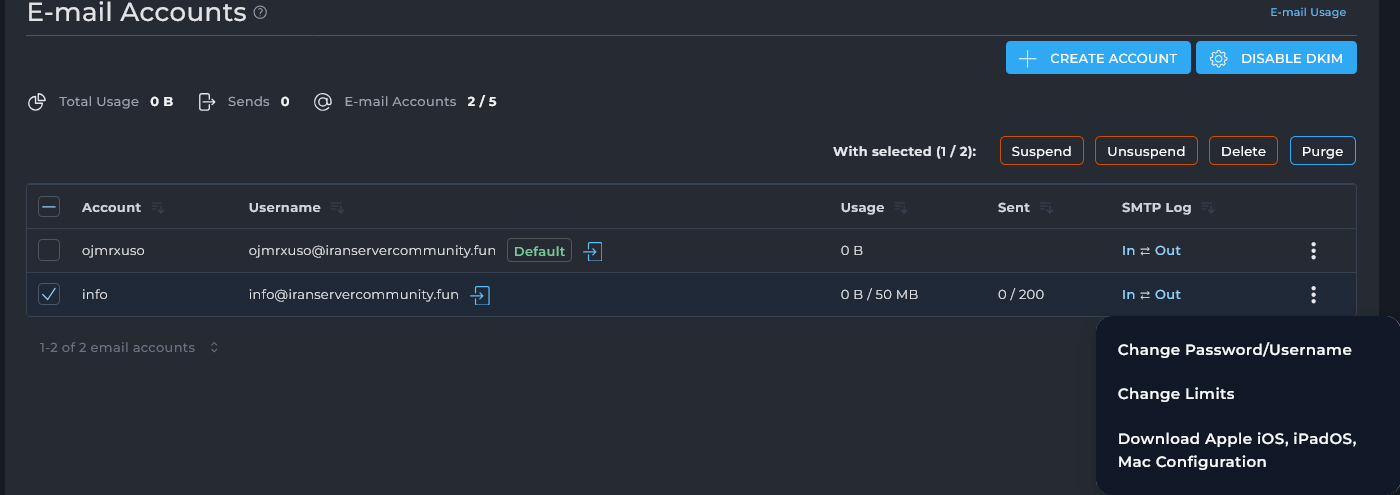This screenshot has width=1400, height=495.
Task: Click login icon next to info@iranservercommunity.fun
Action: pos(481,295)
